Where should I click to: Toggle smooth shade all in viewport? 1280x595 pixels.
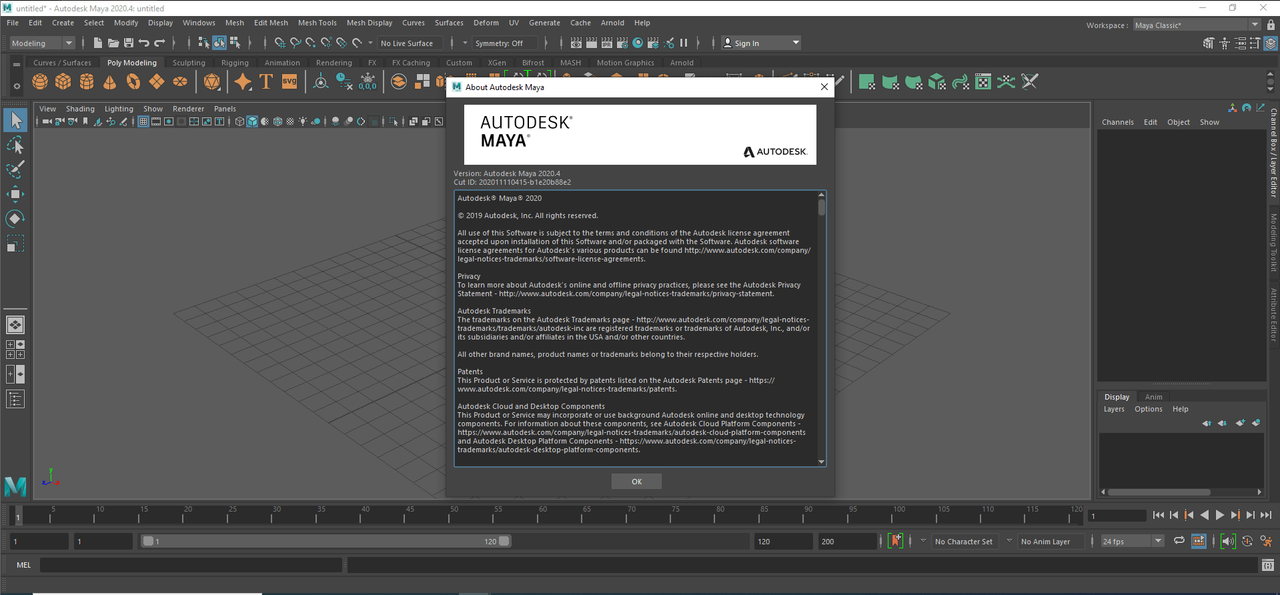(252, 121)
